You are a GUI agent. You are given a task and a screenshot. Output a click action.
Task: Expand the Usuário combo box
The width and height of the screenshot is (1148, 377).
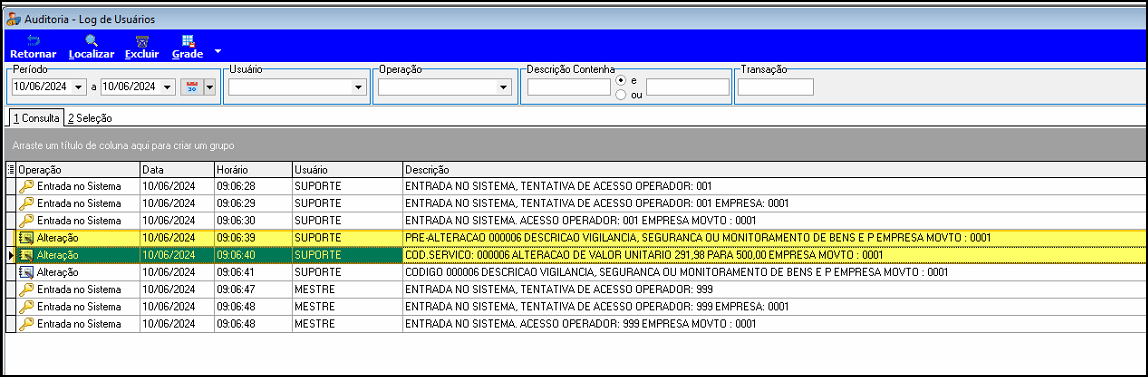pos(358,87)
